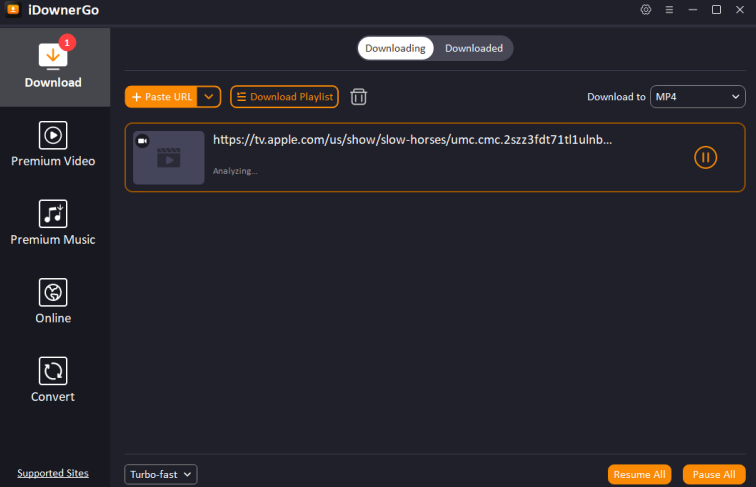Open the Download section in sidebar
The height and width of the screenshot is (487, 756).
click(53, 65)
